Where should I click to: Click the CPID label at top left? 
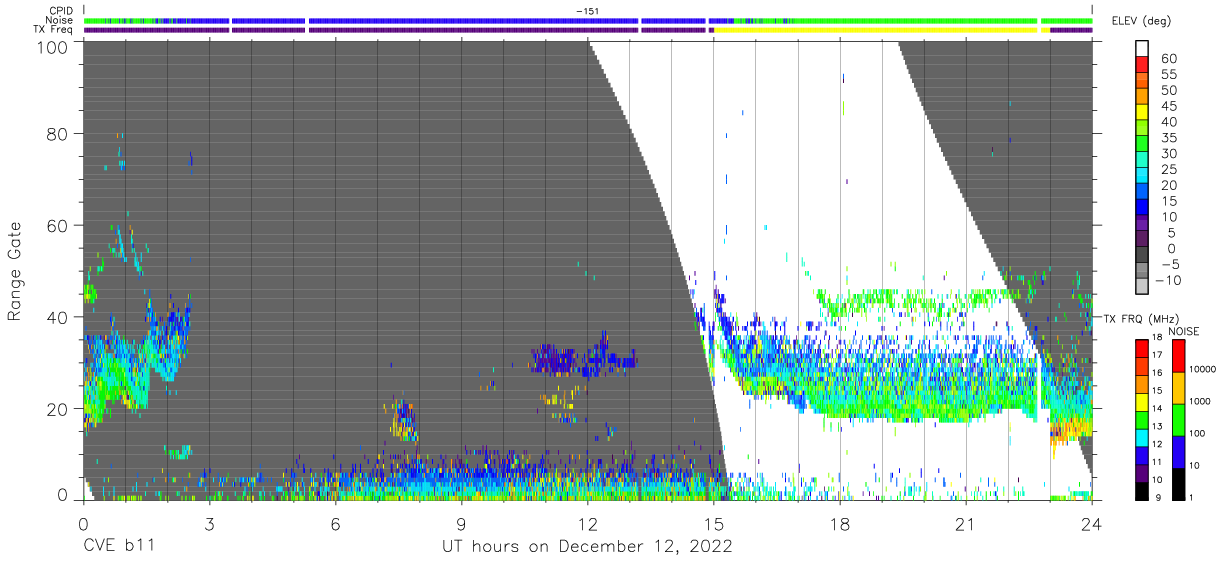[62, 11]
